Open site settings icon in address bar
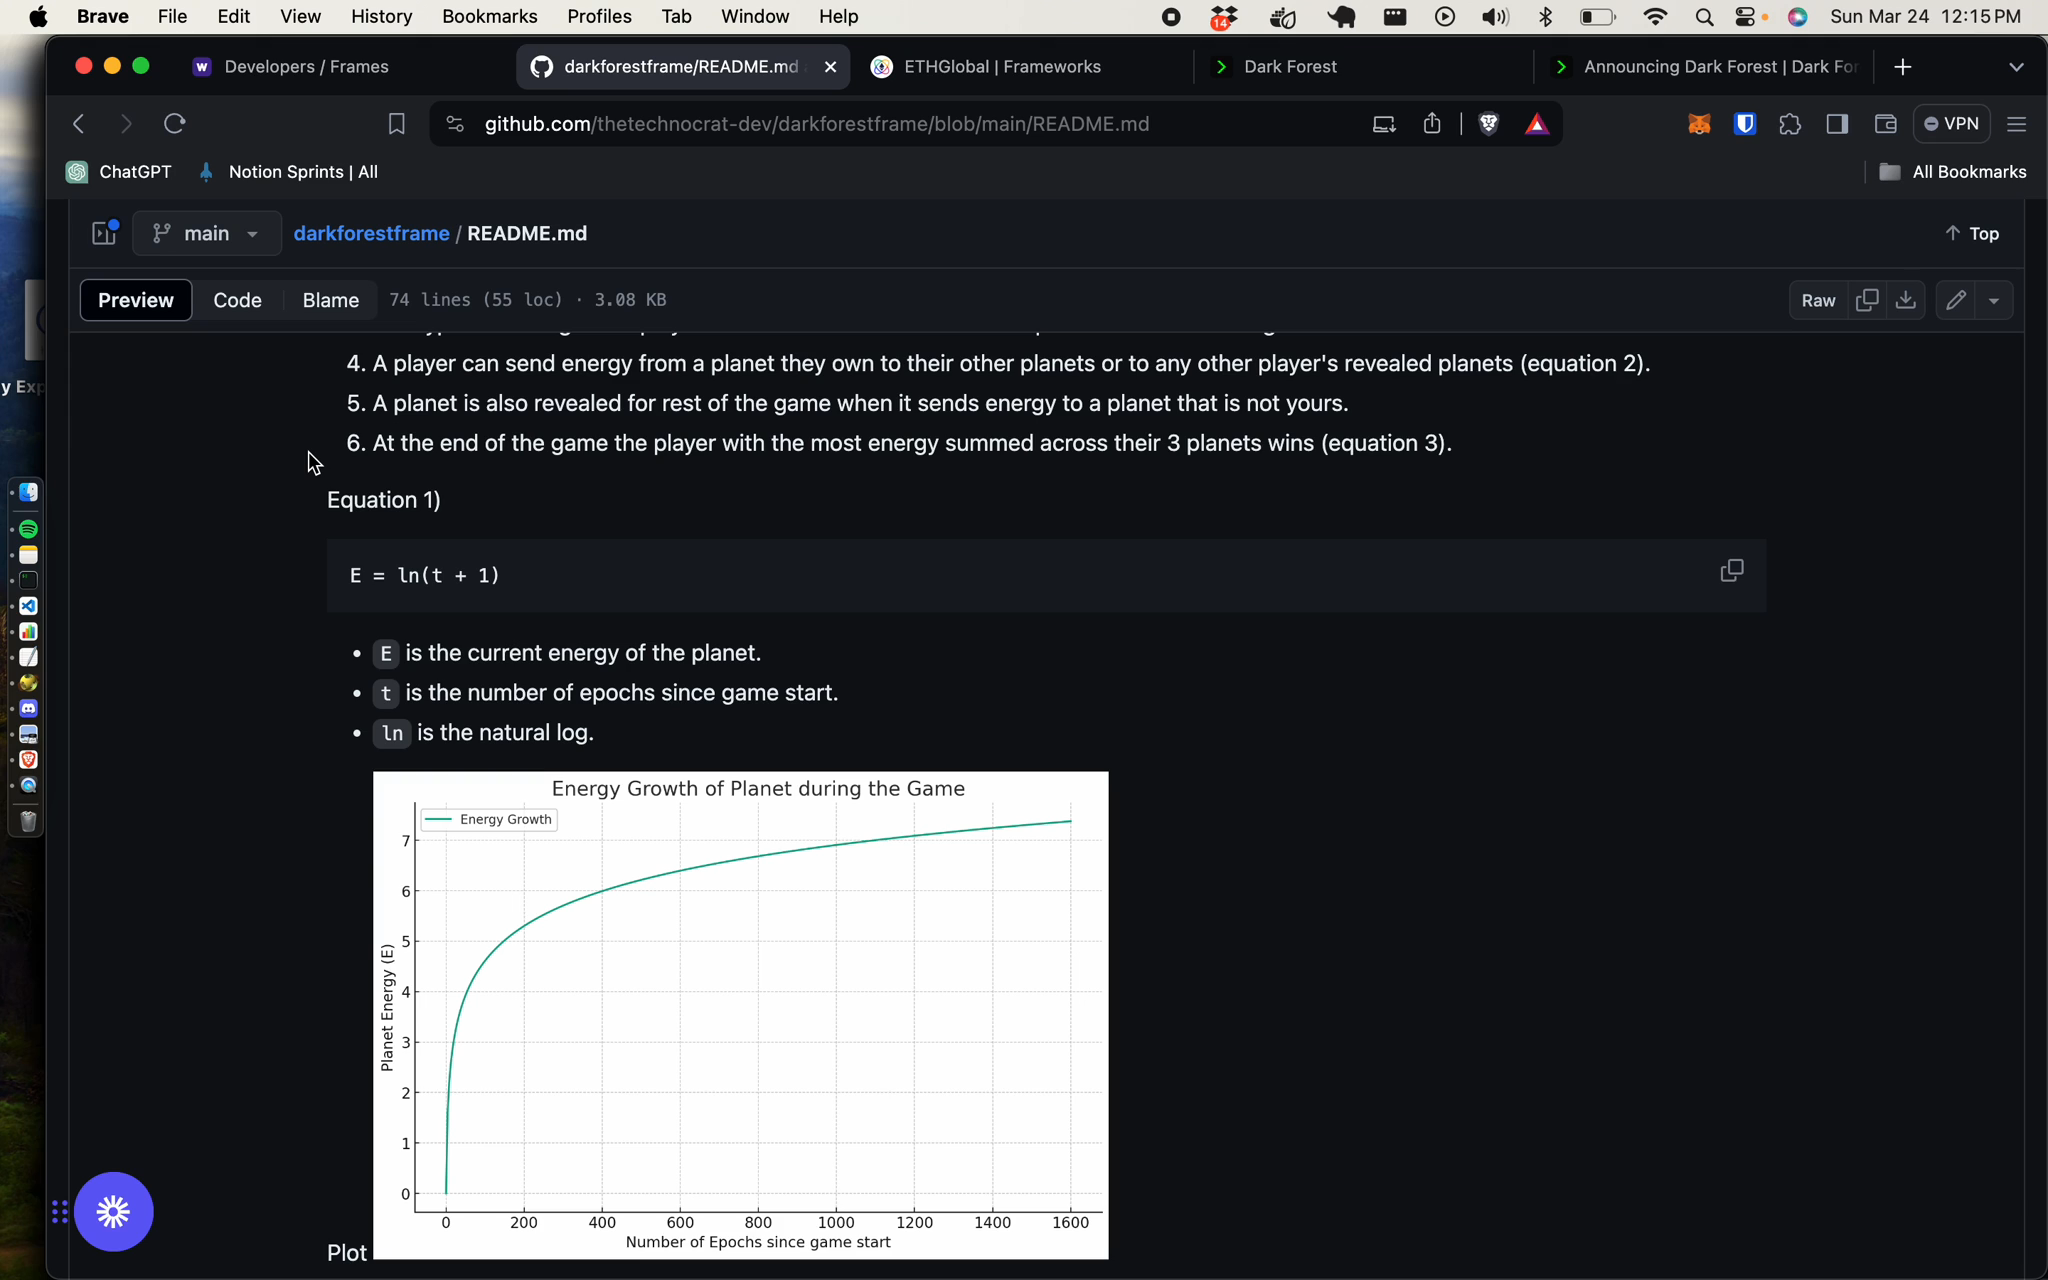 [x=455, y=124]
